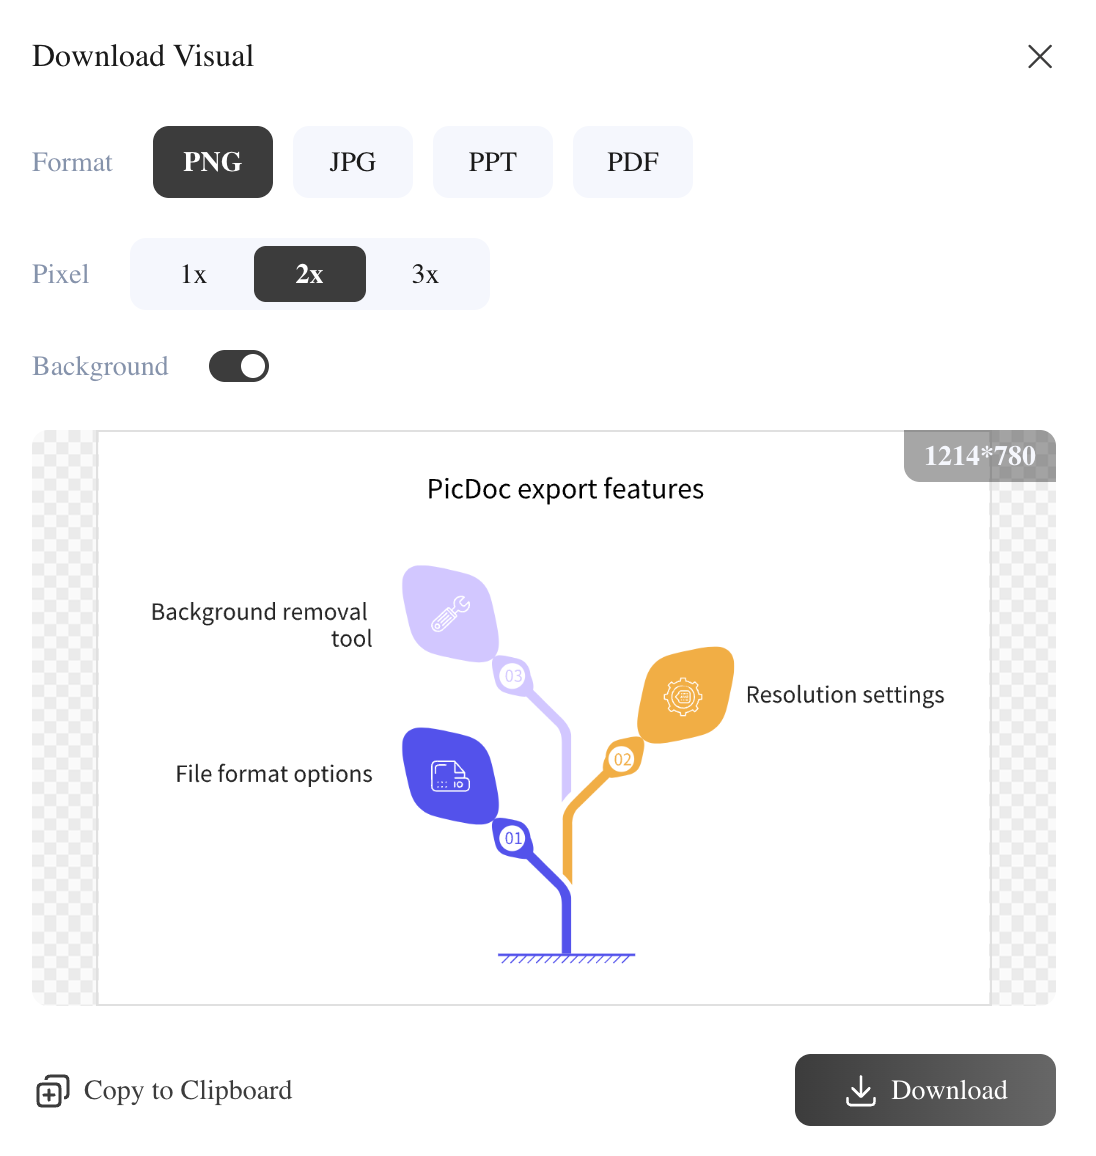Pick the PNG format button

tap(213, 162)
